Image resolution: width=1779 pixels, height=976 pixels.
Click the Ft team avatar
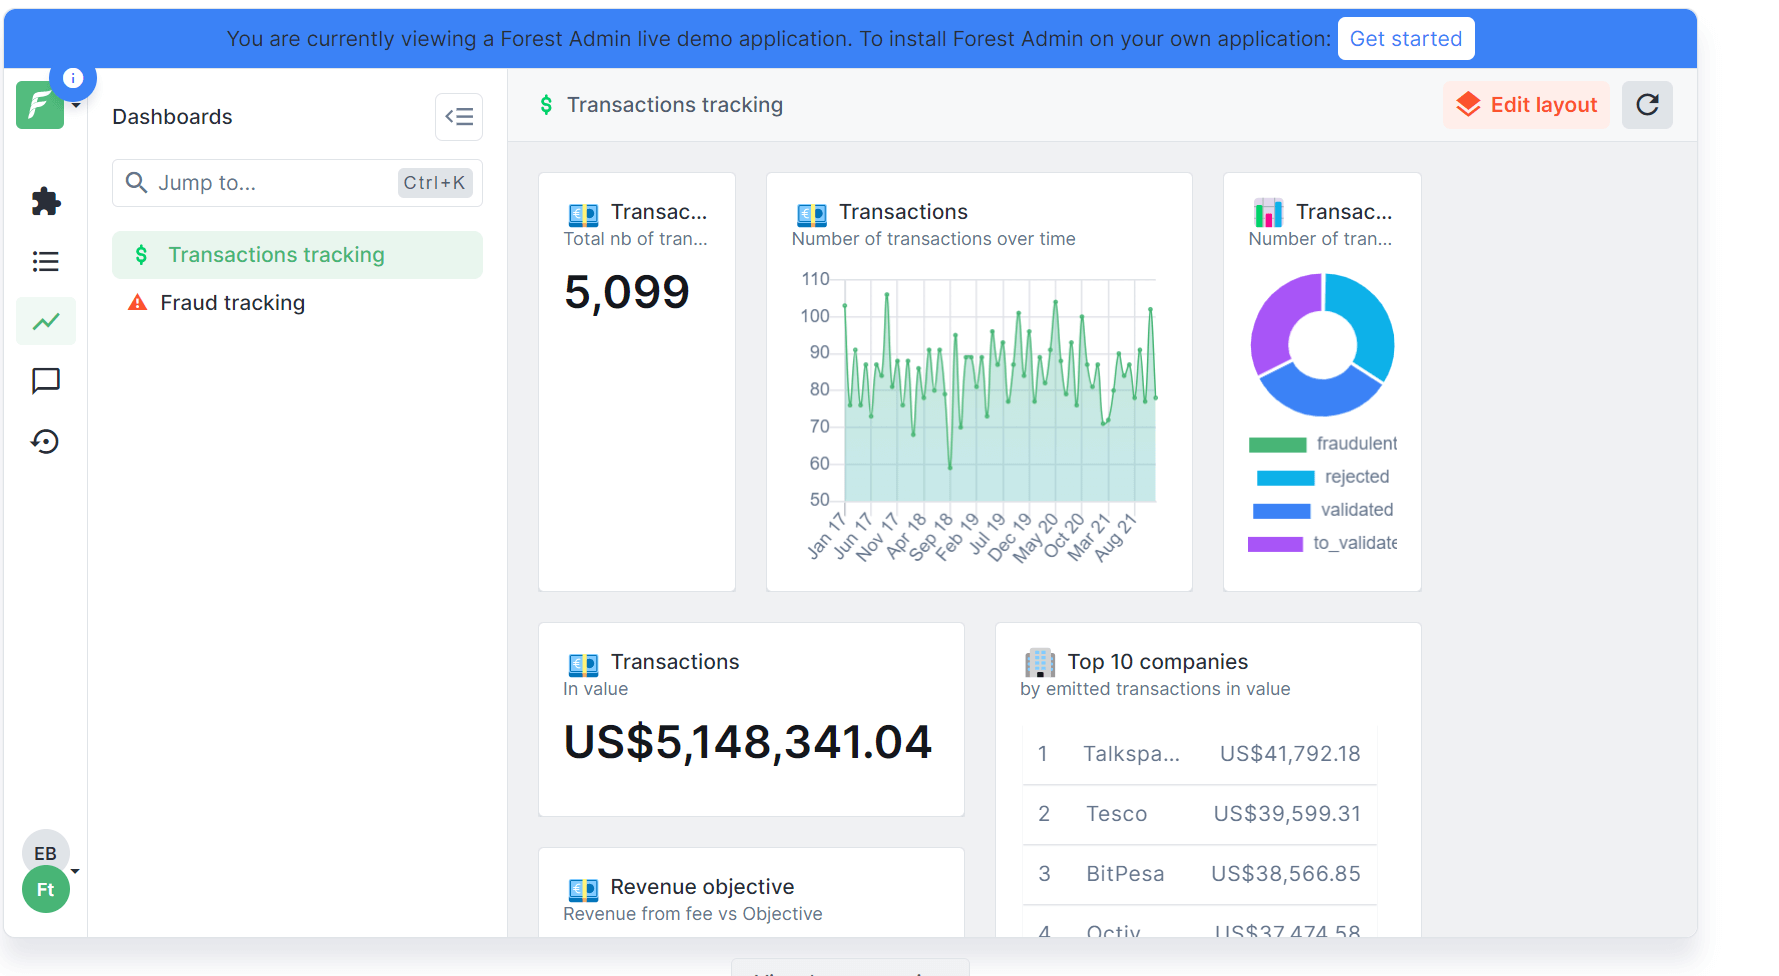pyautogui.click(x=46, y=889)
